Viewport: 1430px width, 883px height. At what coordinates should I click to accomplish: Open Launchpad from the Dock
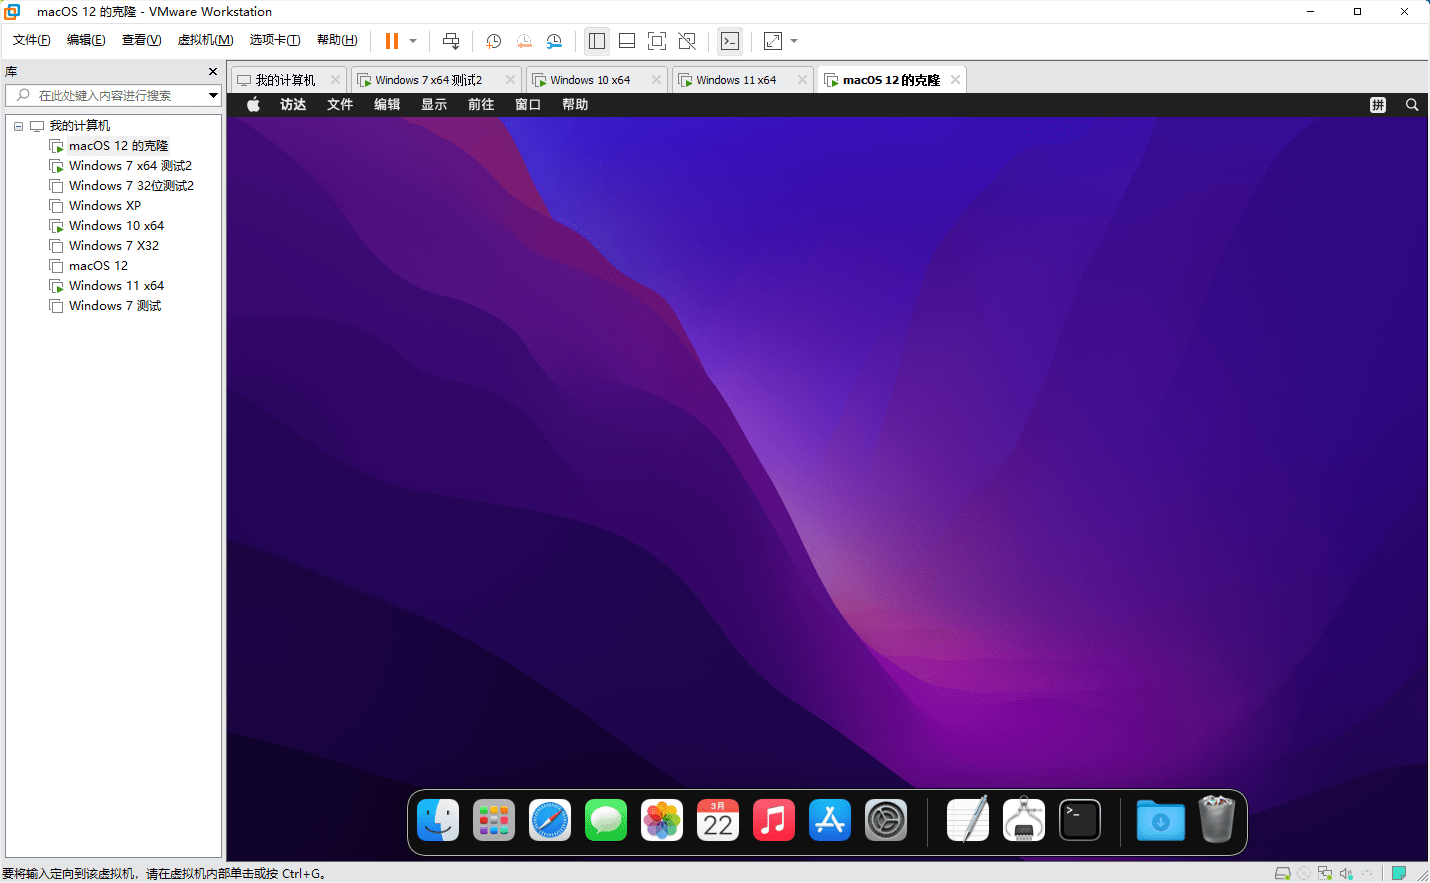(494, 821)
